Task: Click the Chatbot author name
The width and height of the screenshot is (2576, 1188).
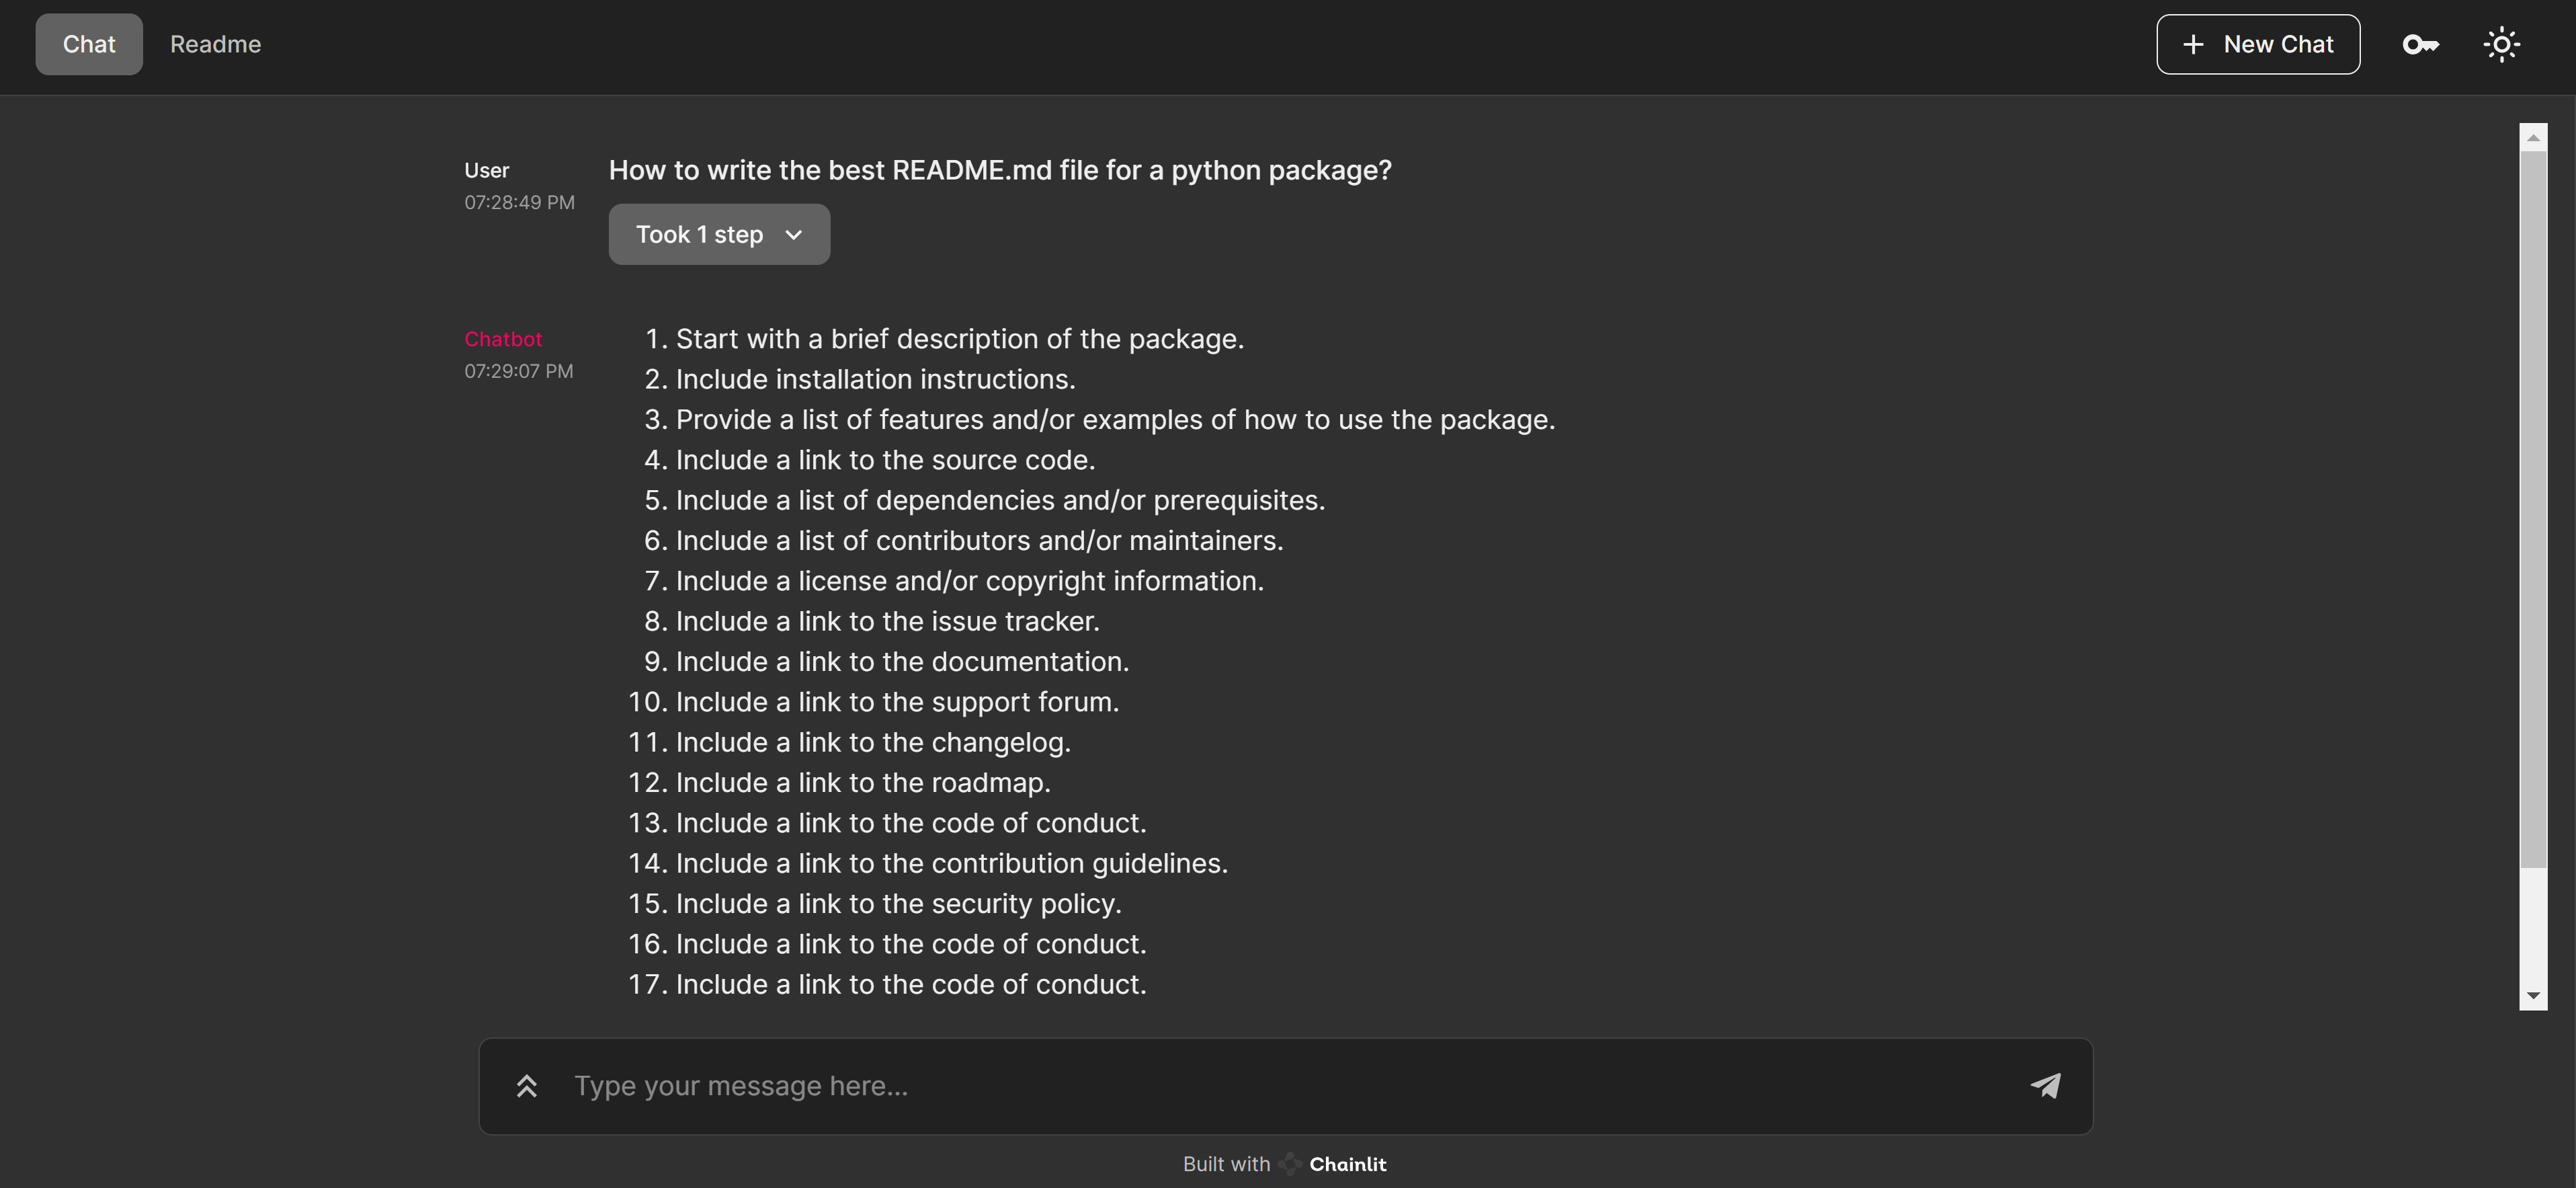Action: point(503,339)
